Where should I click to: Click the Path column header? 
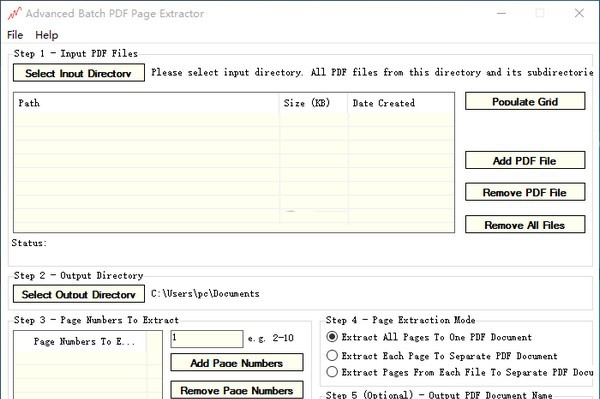click(x=147, y=103)
